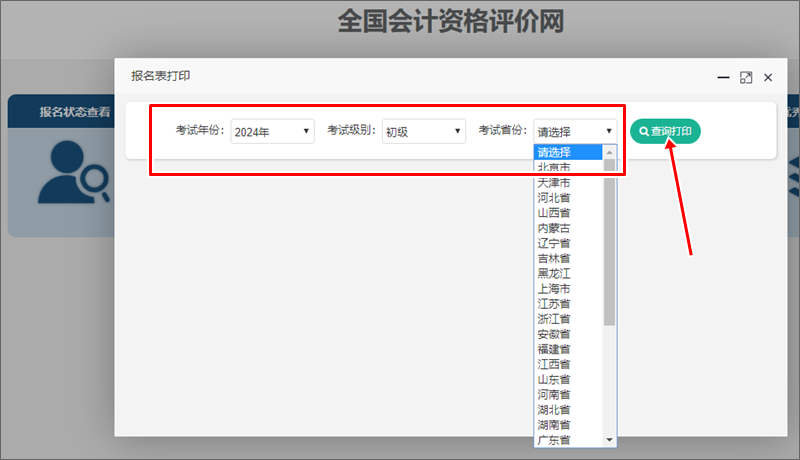Click the province list scroll-up arrow
Image resolution: width=800 pixels, height=460 pixels.
[609, 152]
